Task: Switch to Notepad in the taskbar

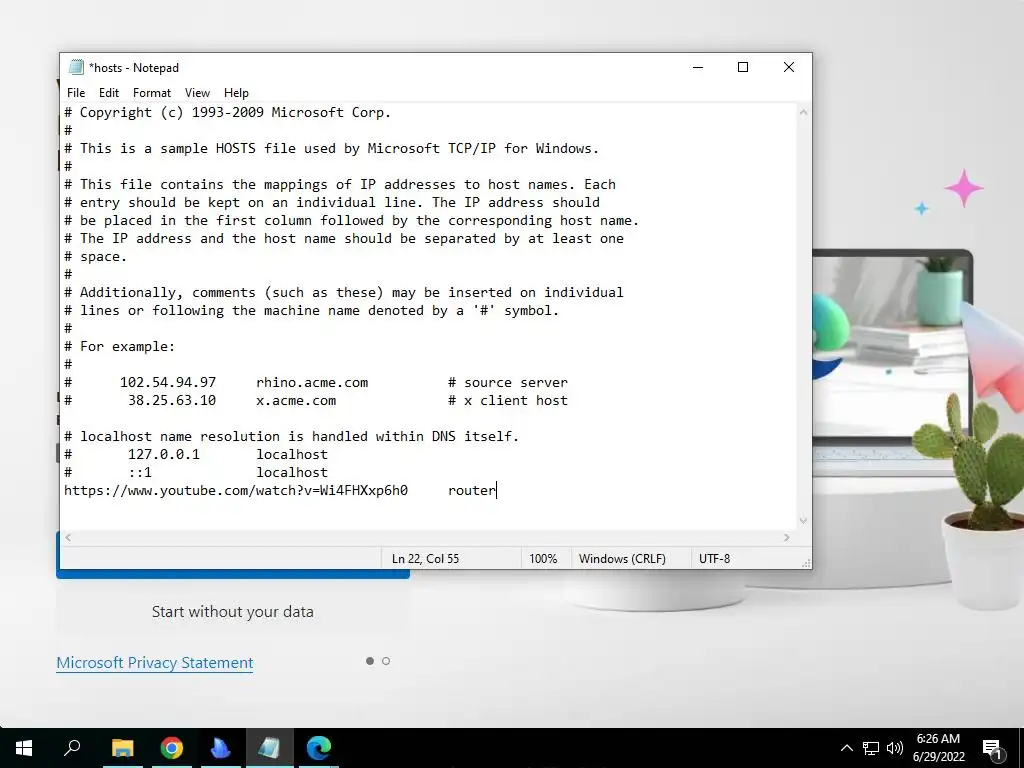Action: pyautogui.click(x=269, y=748)
